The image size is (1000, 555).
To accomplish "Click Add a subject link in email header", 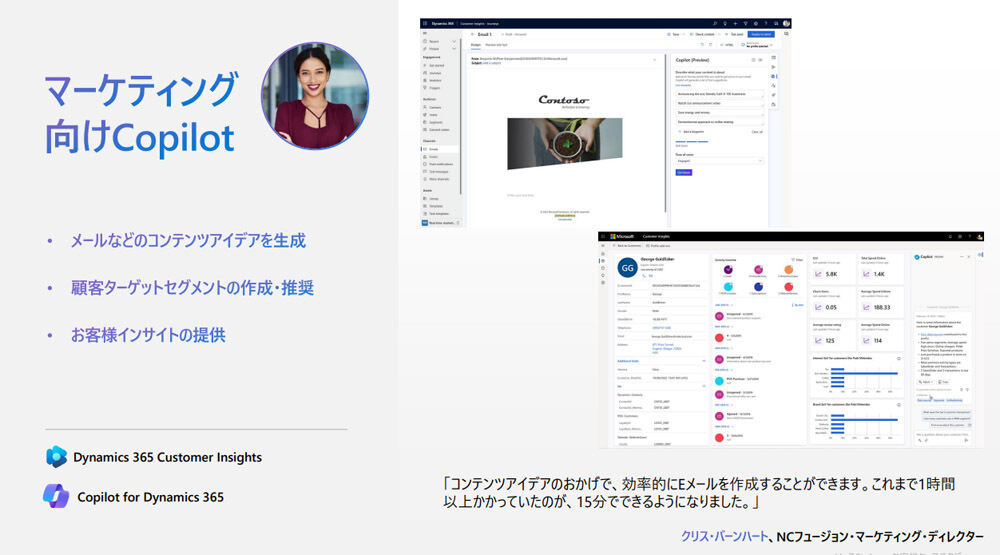I will (x=492, y=63).
